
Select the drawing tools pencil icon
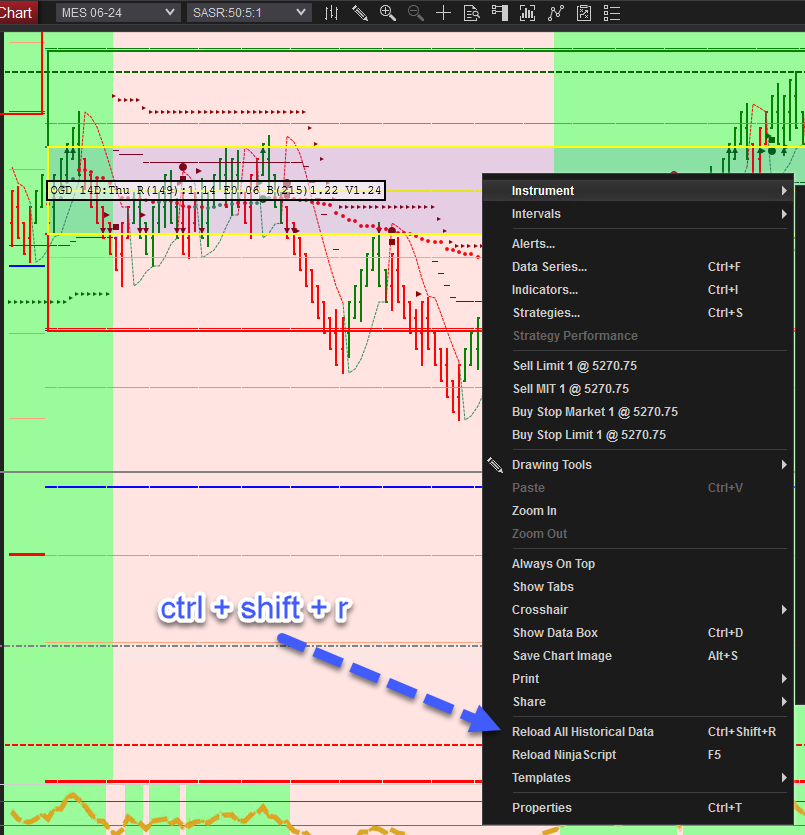pos(360,13)
